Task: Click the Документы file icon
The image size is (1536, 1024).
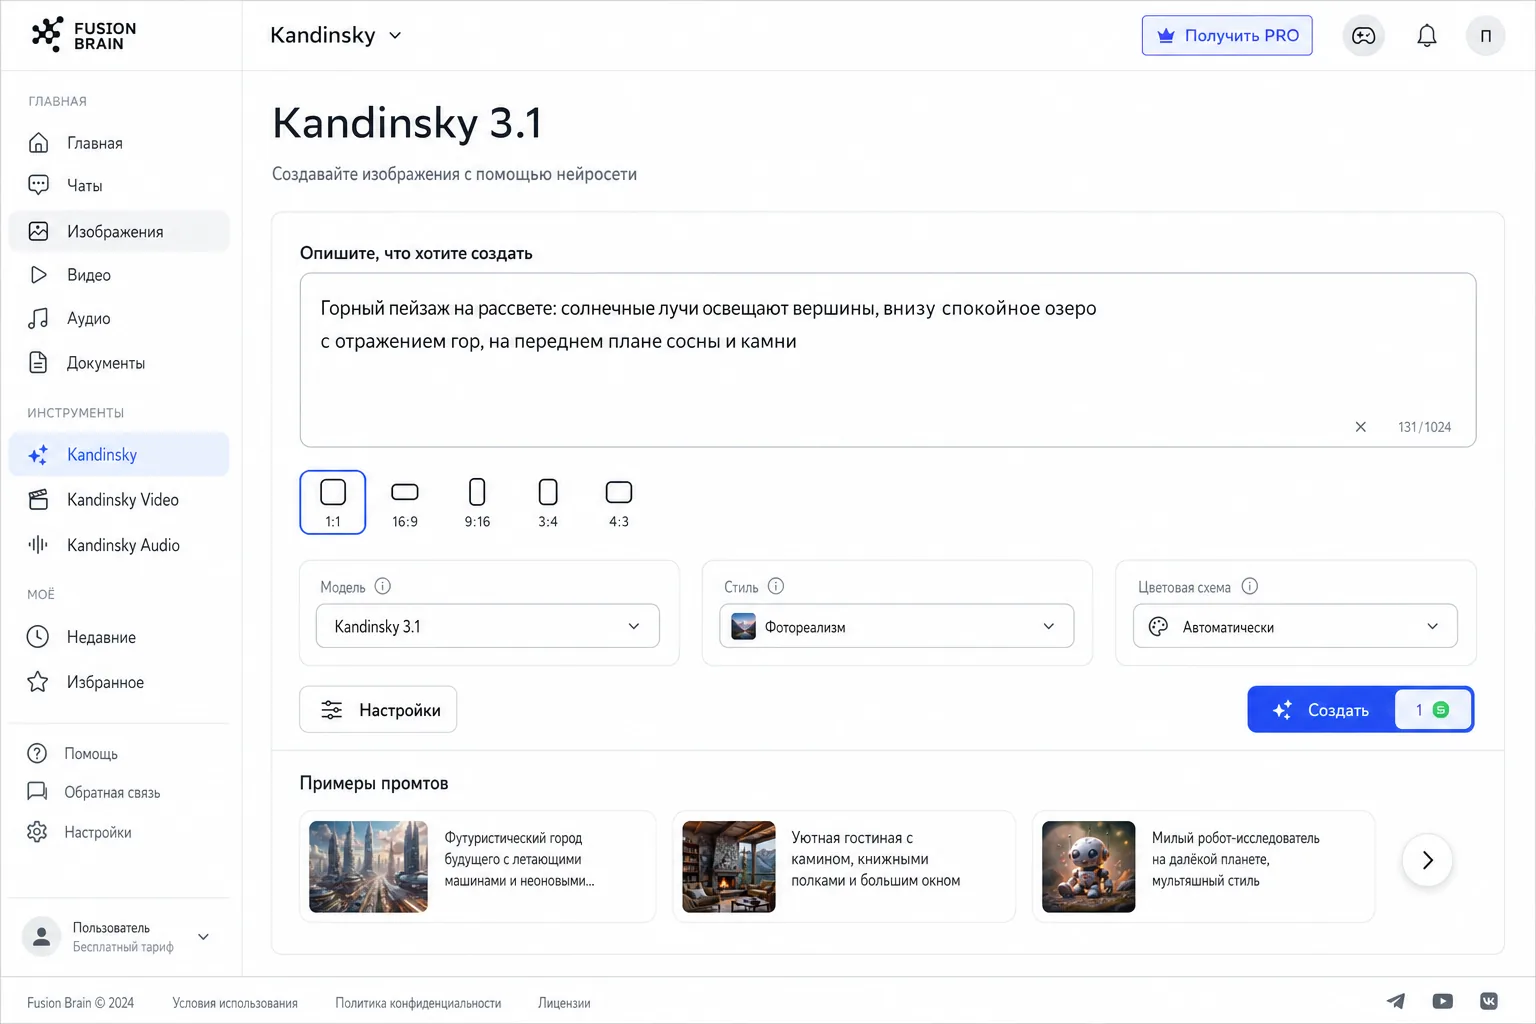Action: (38, 362)
